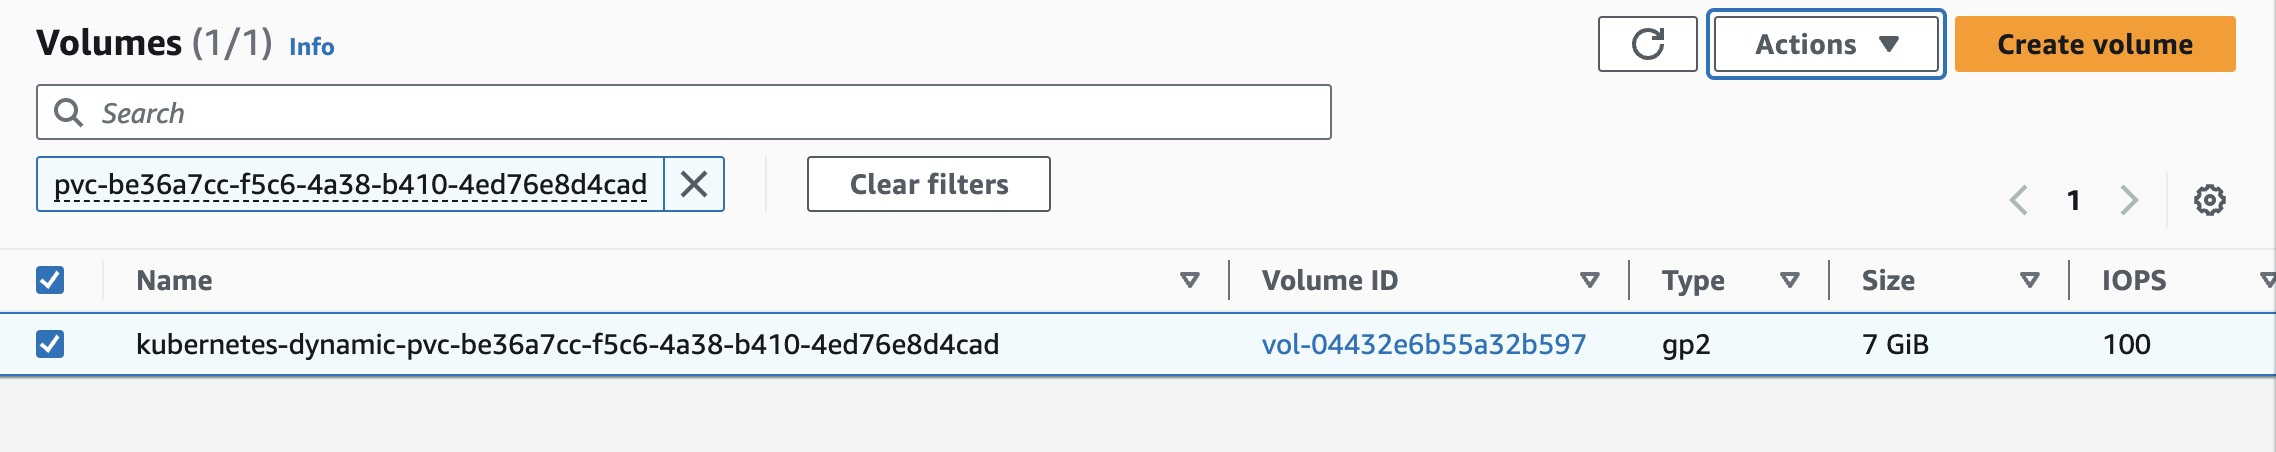Click Clear filters button
This screenshot has width=2276, height=452.
[x=929, y=184]
